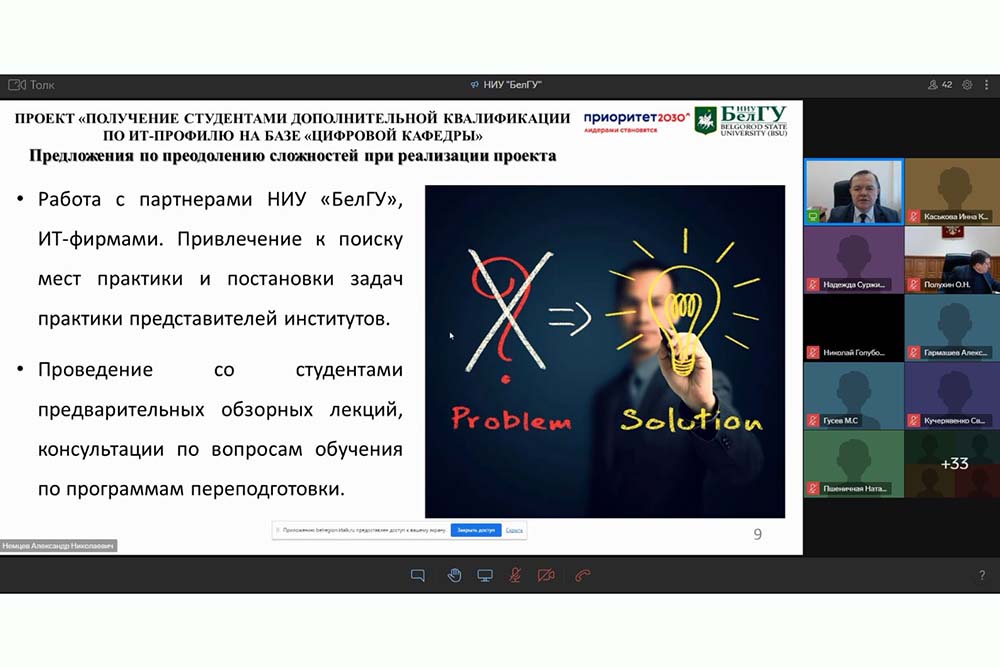Select Полухин О.Н. video tile
This screenshot has width=1000, height=668.
[x=952, y=260]
